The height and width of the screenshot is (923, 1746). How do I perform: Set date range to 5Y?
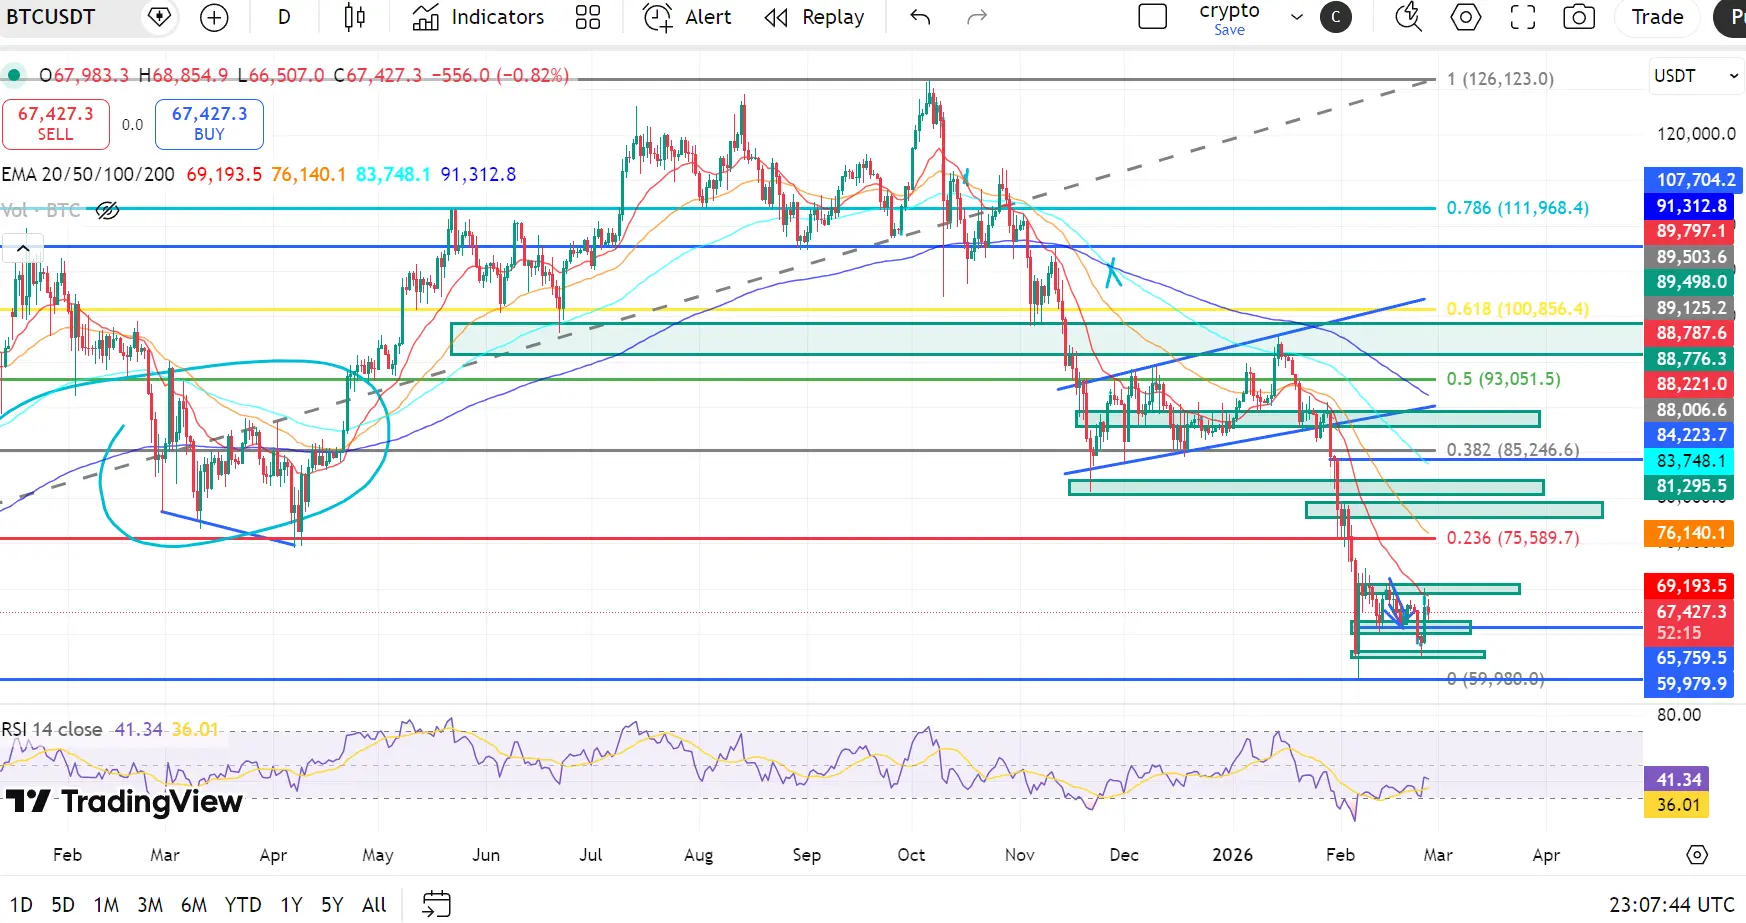332,905
